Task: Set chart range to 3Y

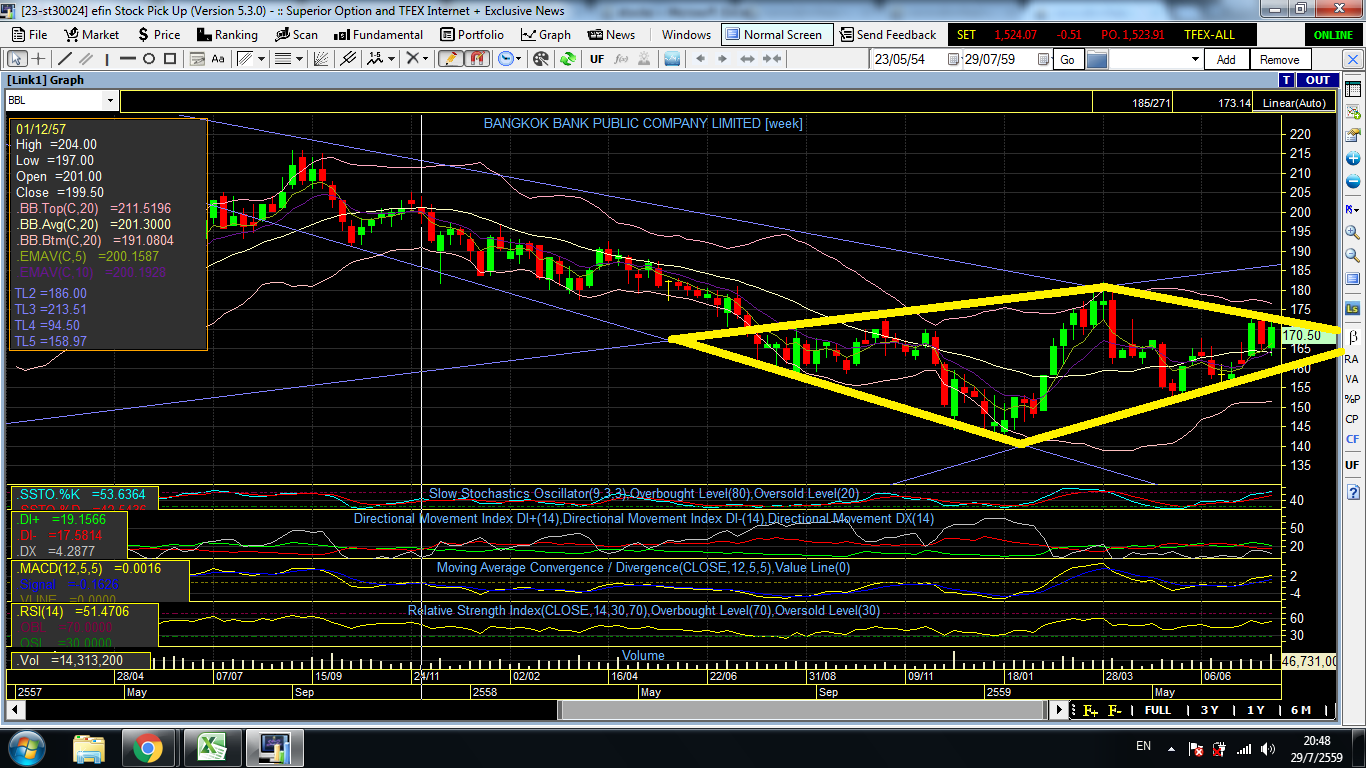Action: (x=1209, y=710)
